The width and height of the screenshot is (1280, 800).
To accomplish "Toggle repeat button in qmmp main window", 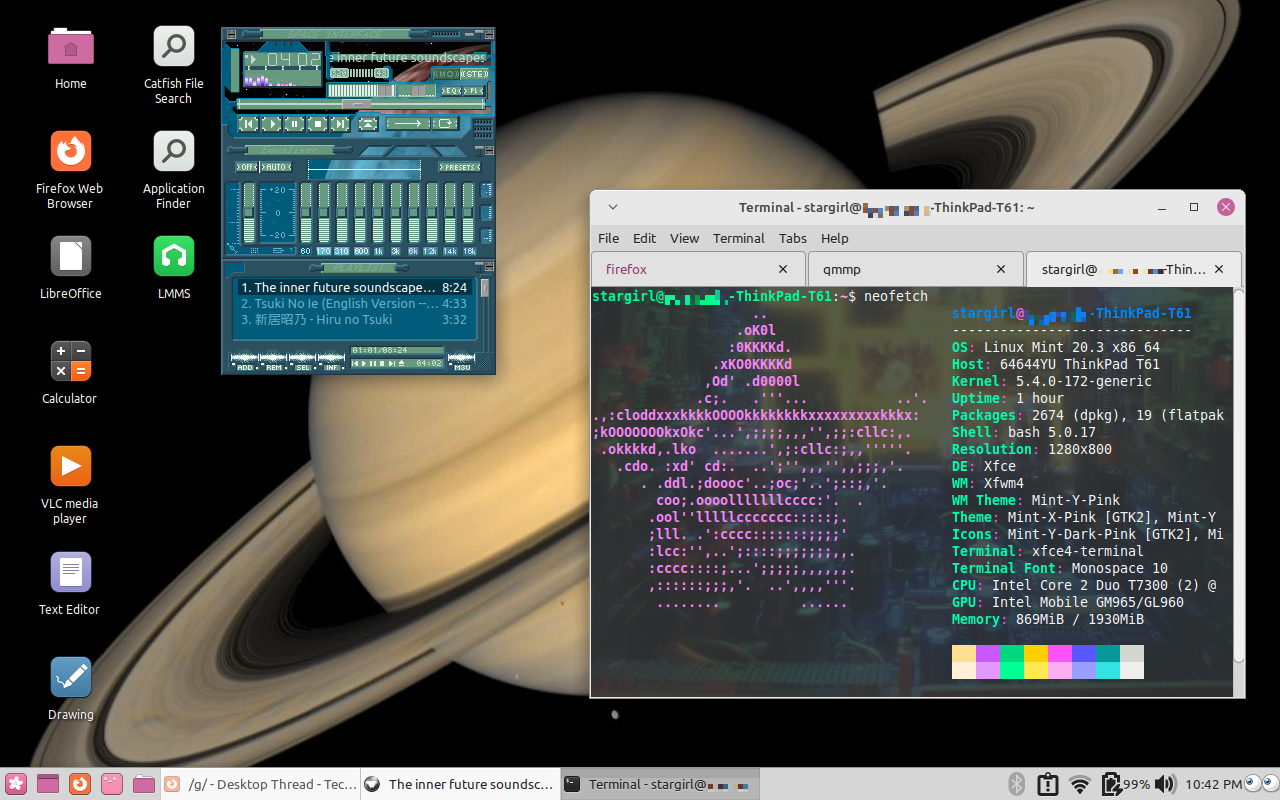I will 446,124.
